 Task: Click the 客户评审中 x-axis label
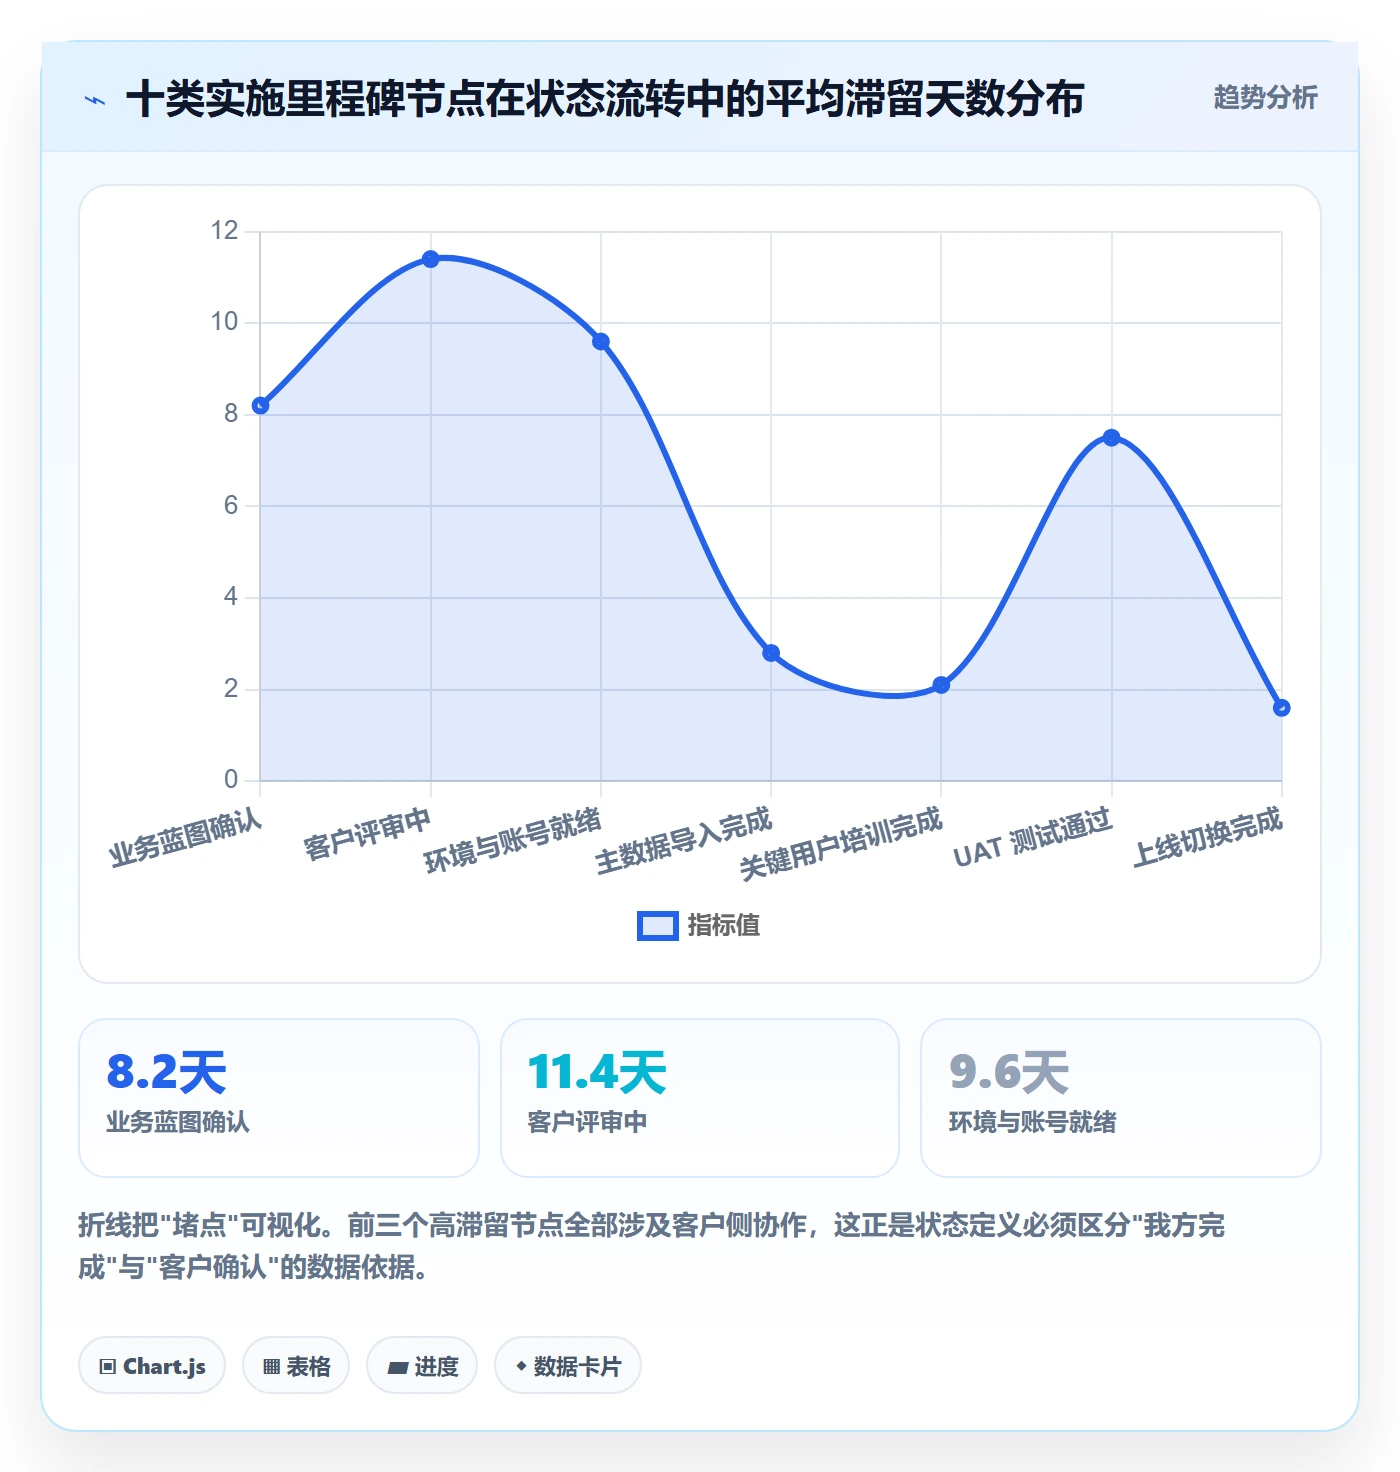tap(367, 833)
